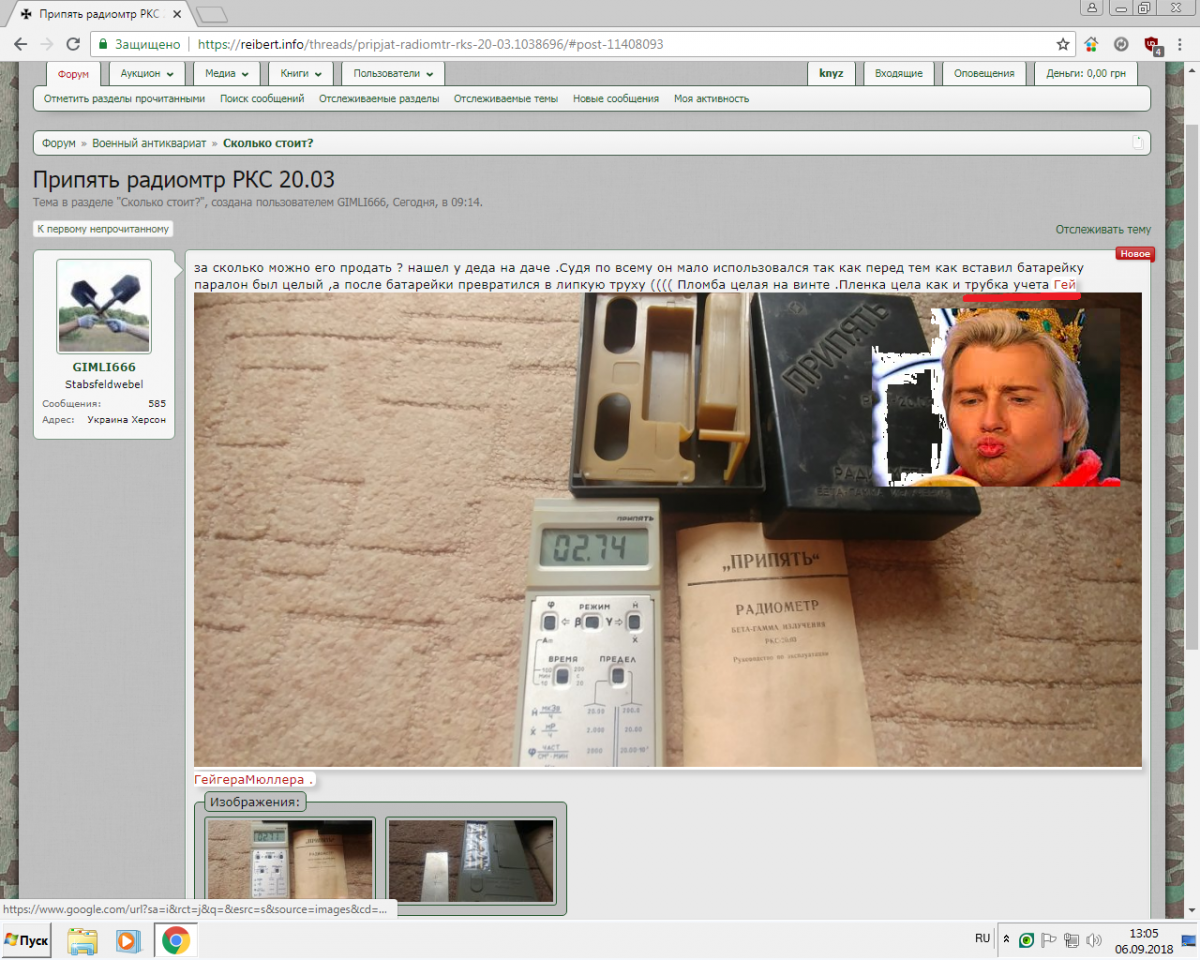
Task: Bookmark this page with the star icon
Action: [1063, 45]
